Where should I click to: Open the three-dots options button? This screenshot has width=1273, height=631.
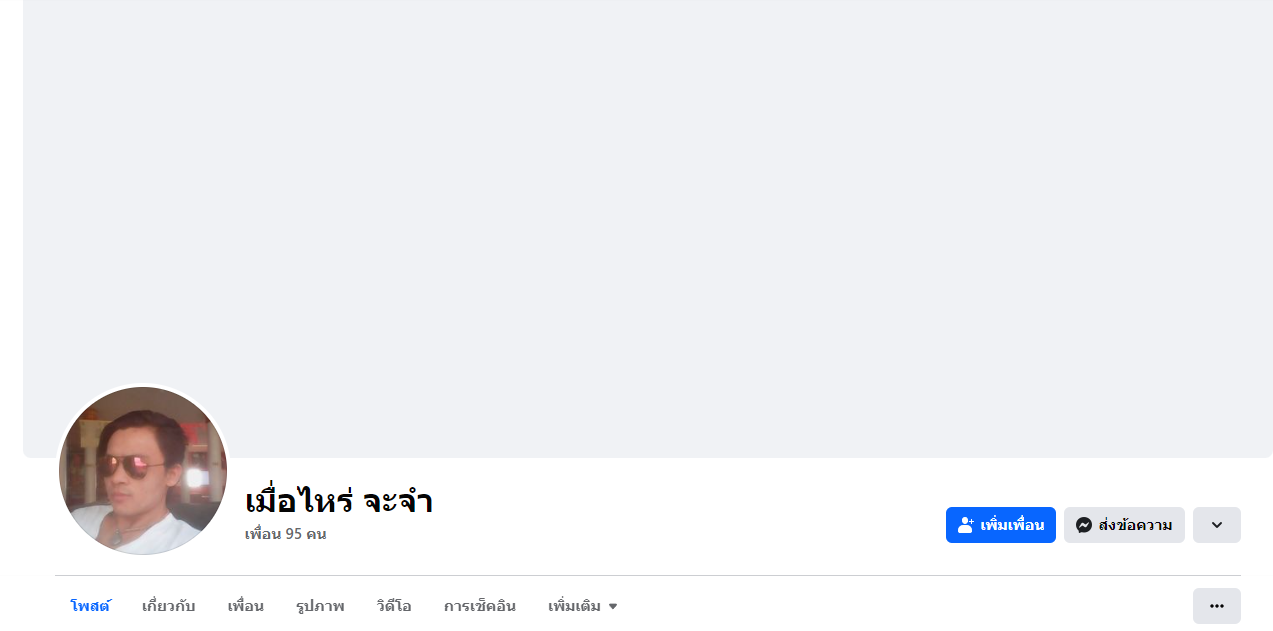click(1217, 606)
